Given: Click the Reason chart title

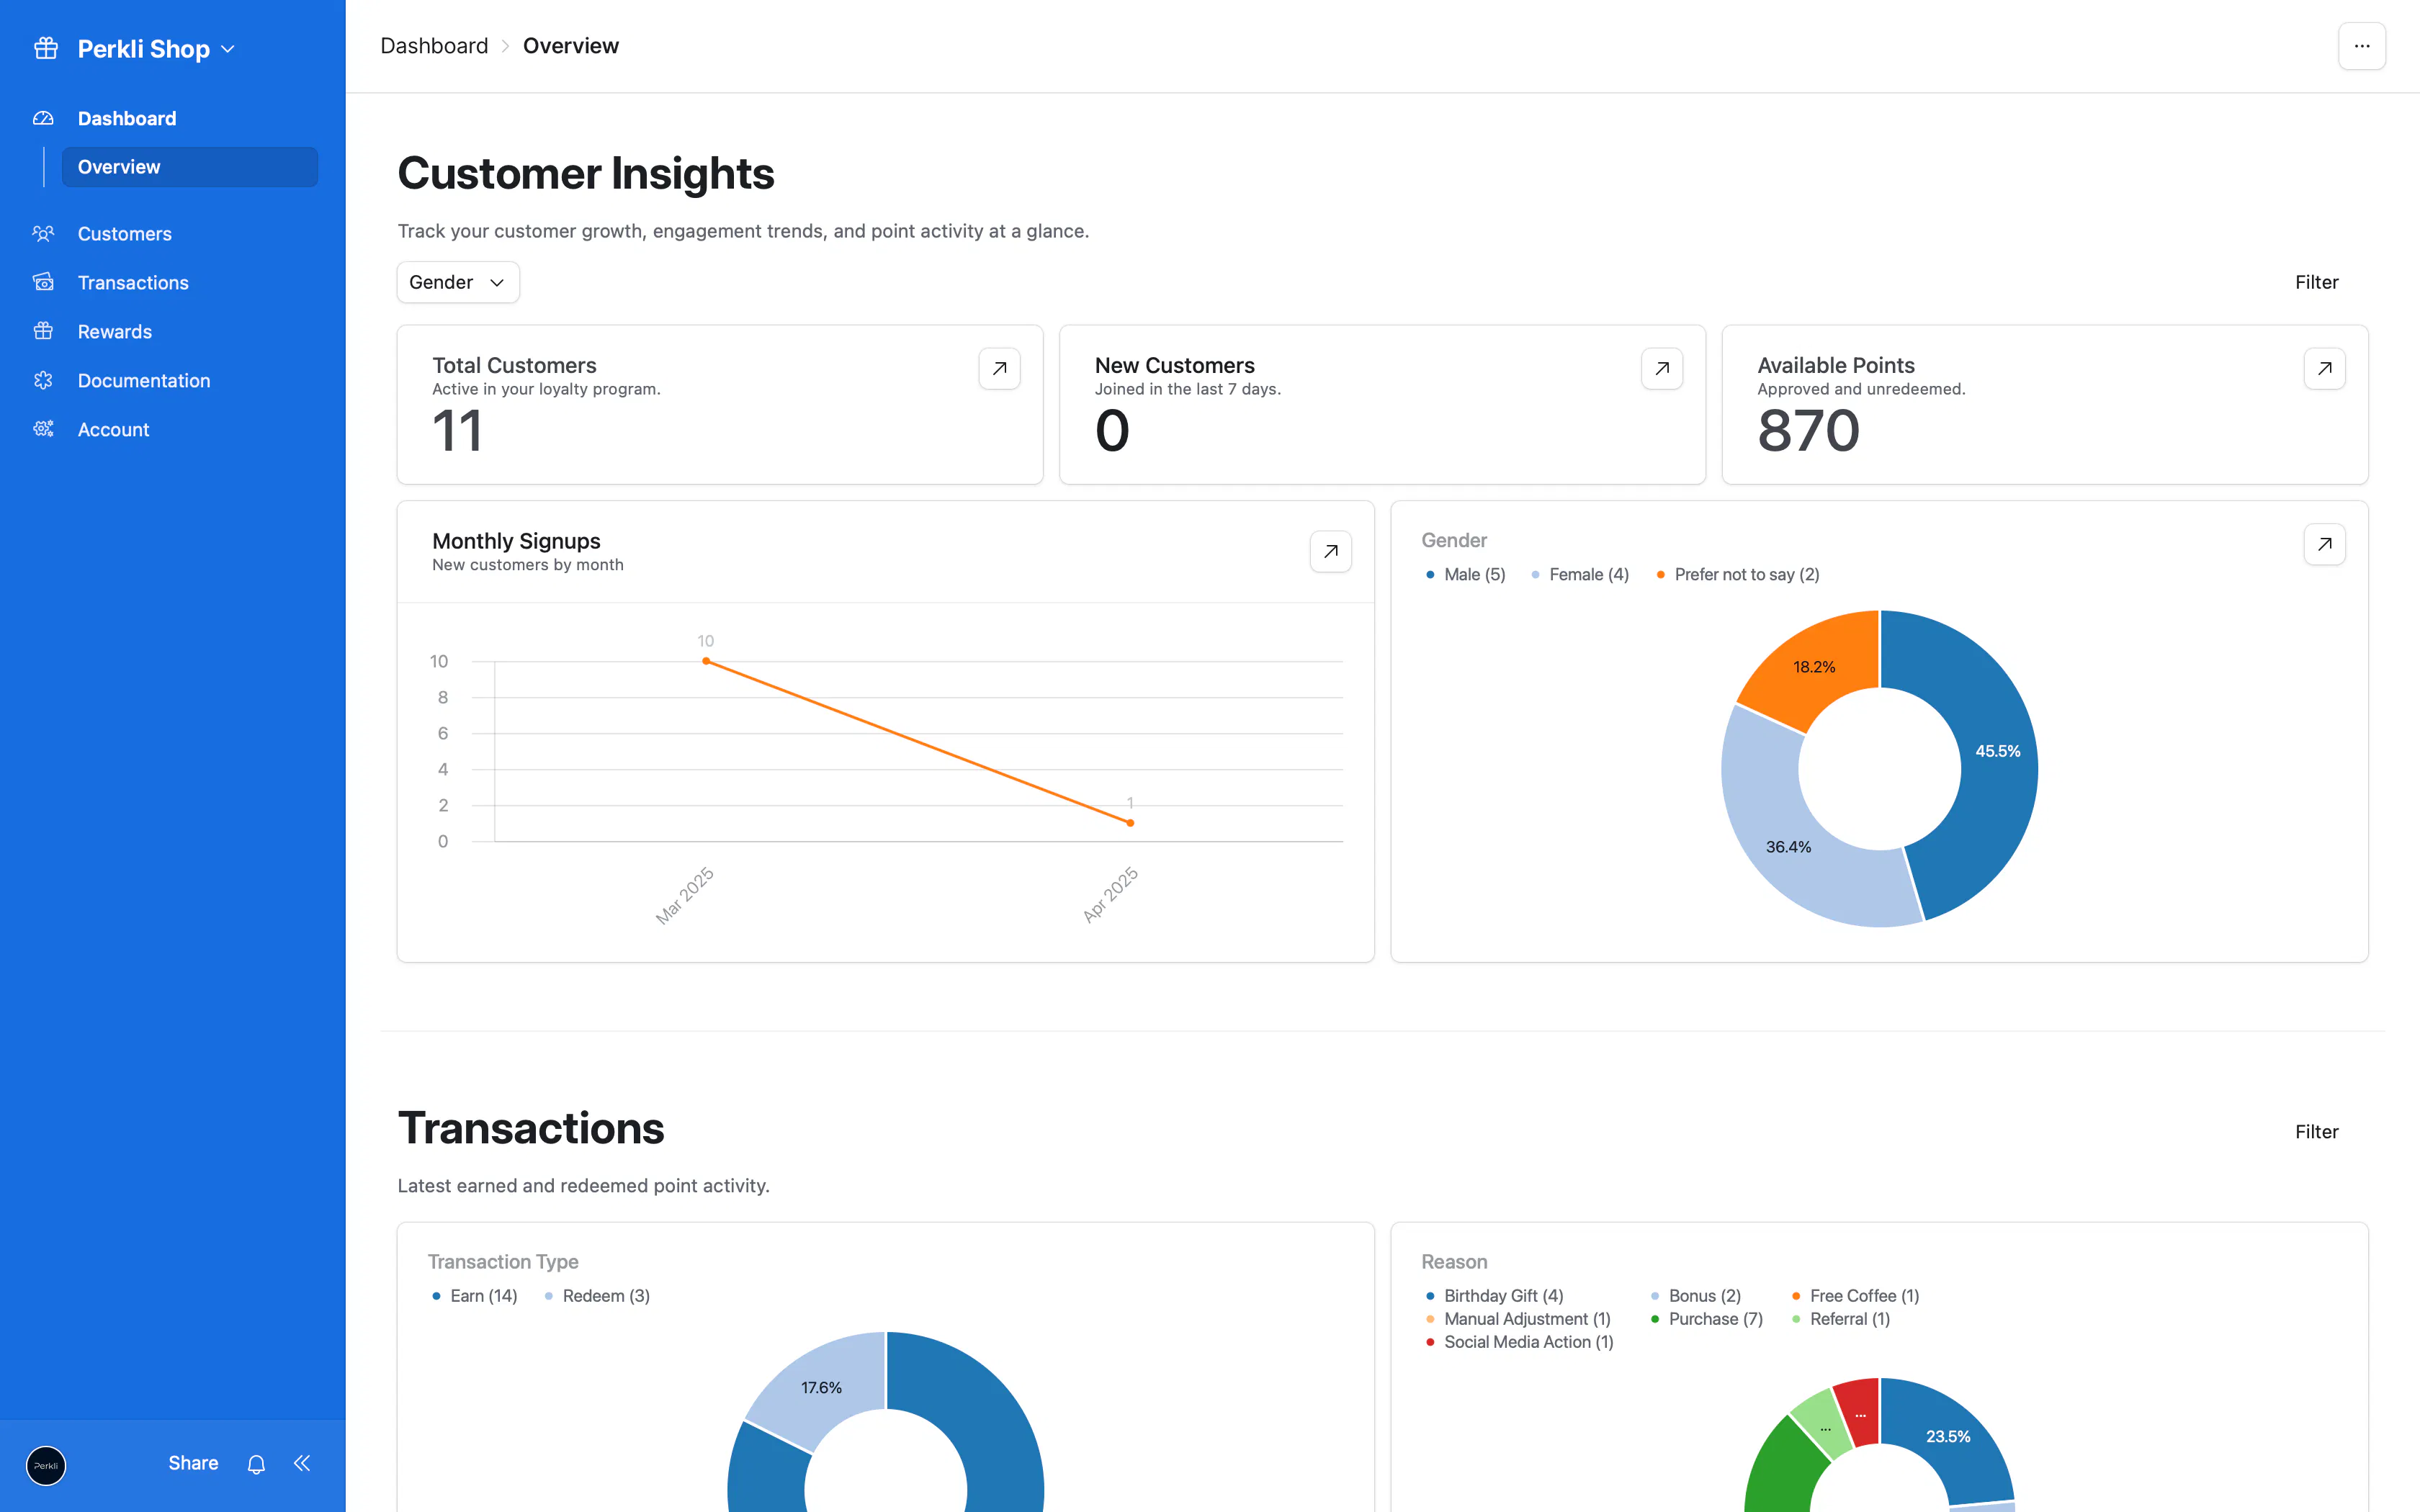Looking at the screenshot, I should pyautogui.click(x=1454, y=1262).
